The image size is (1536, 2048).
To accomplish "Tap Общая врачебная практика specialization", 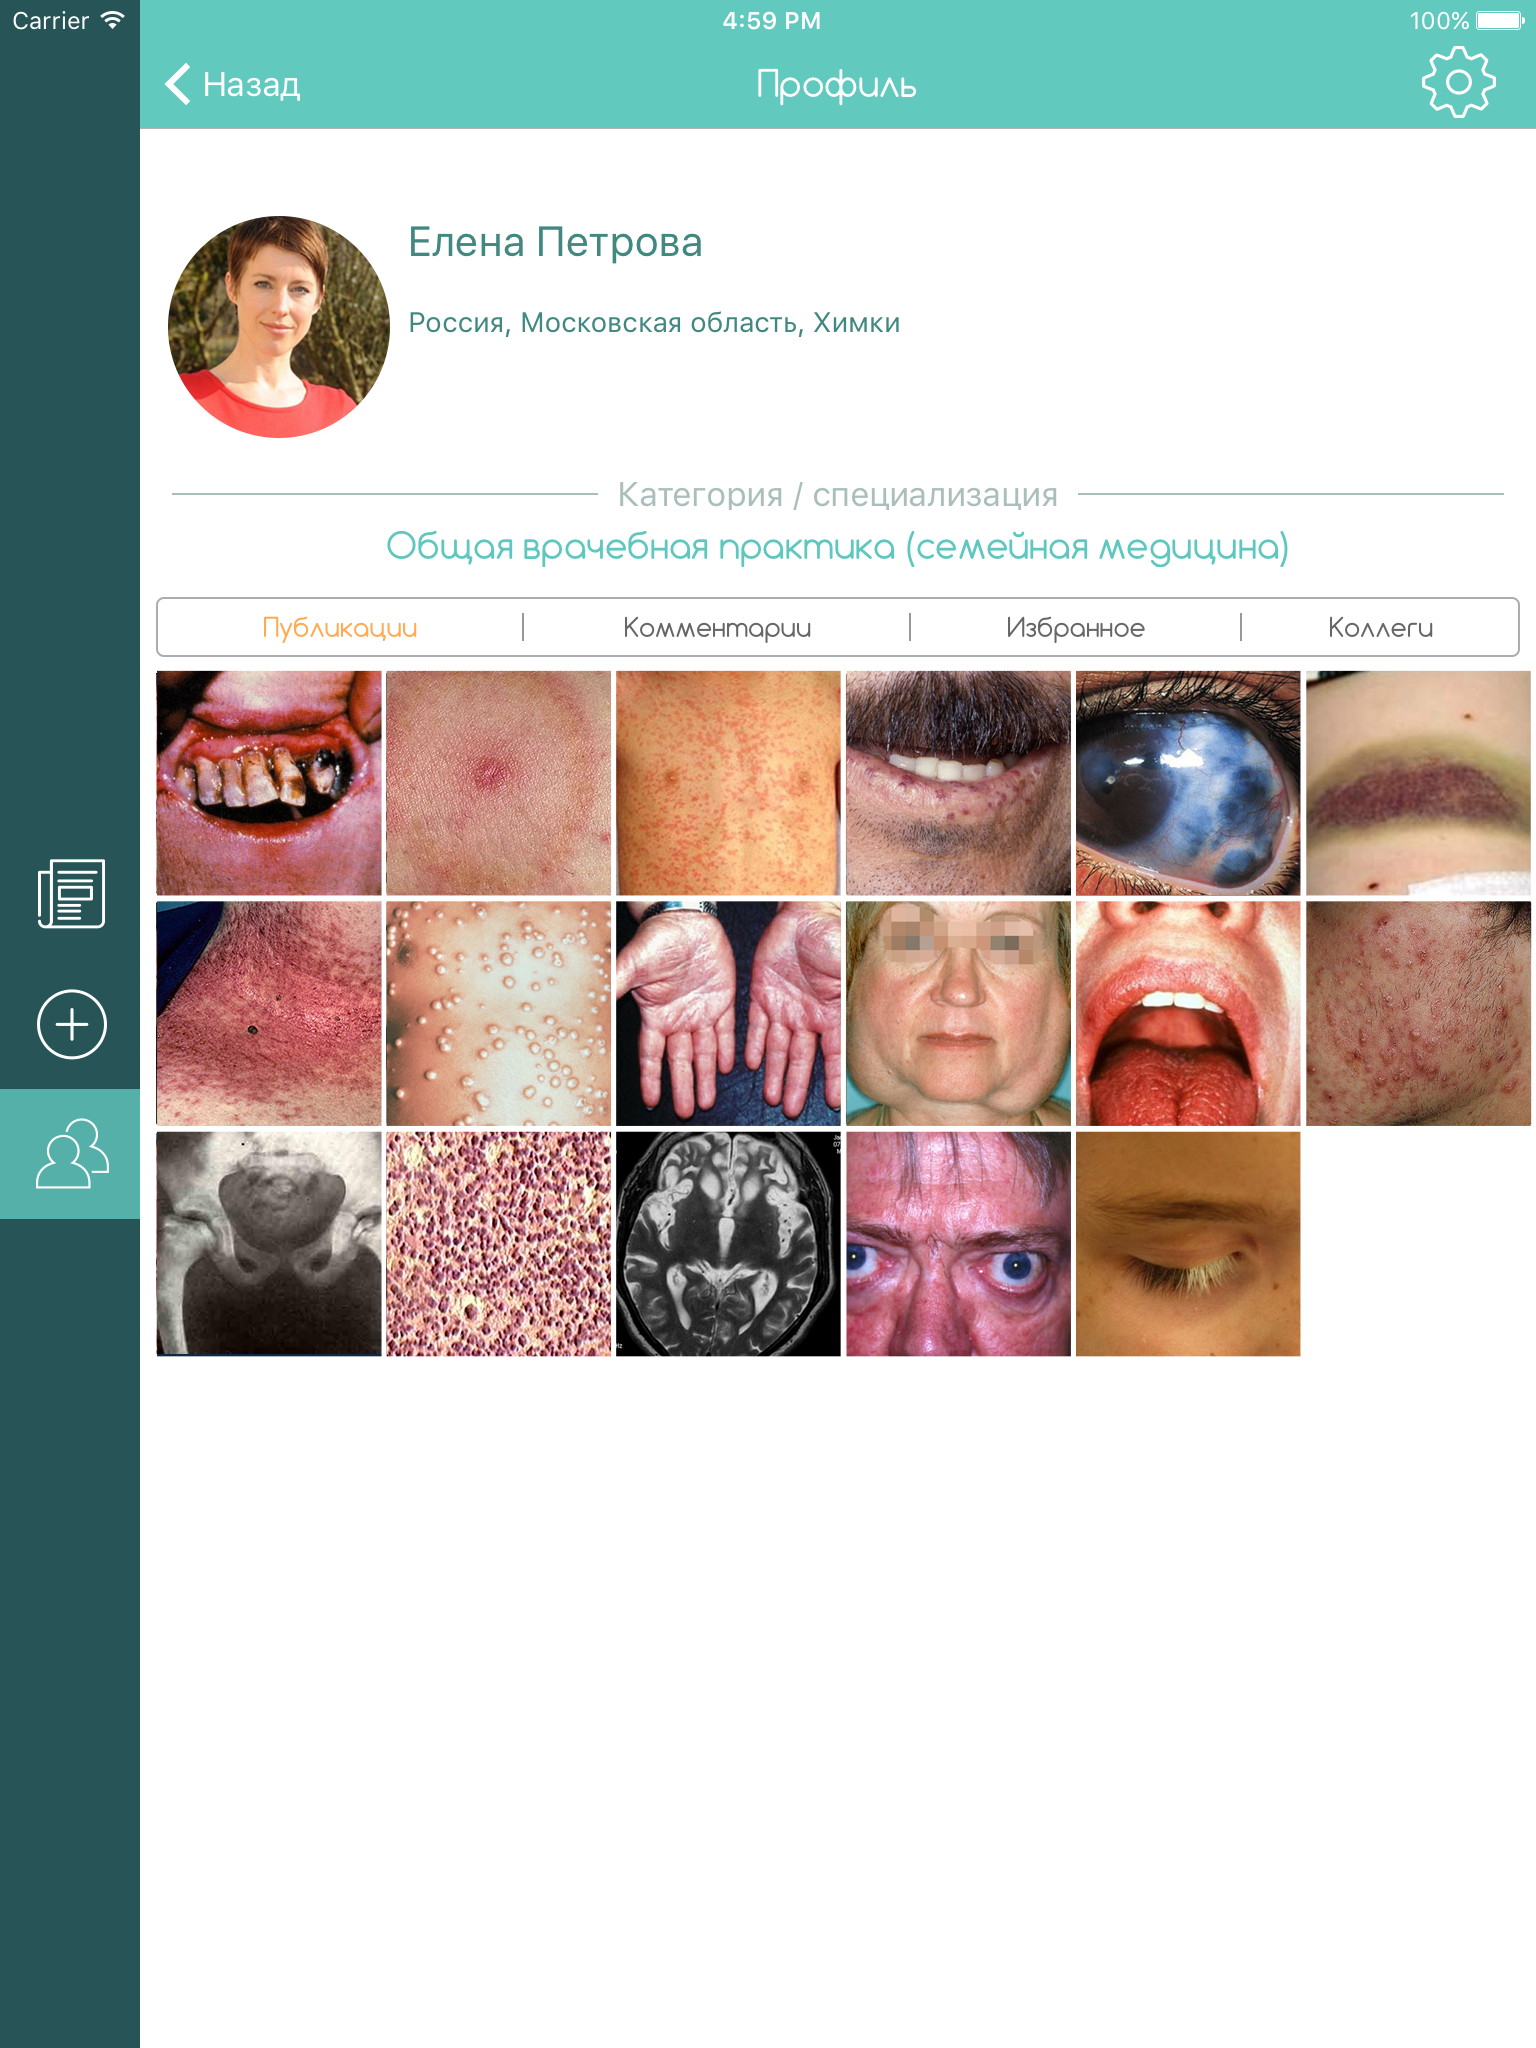I will point(838,547).
